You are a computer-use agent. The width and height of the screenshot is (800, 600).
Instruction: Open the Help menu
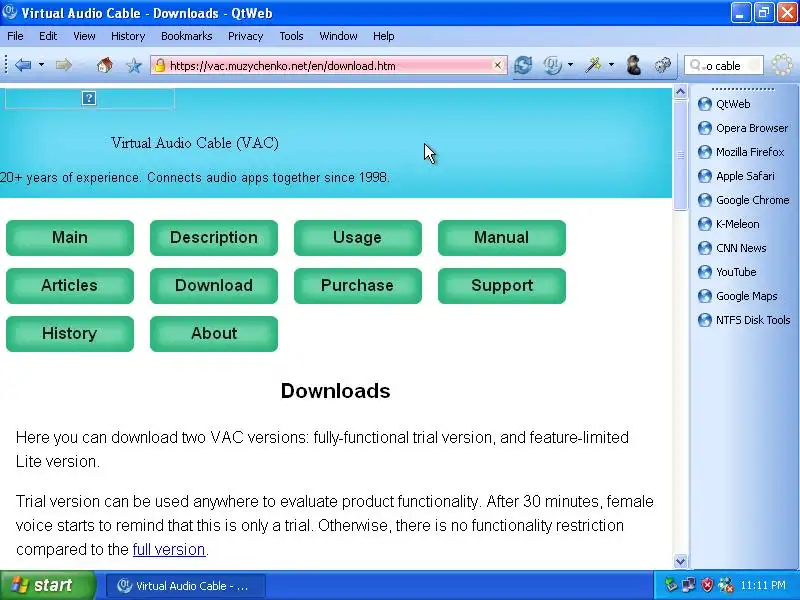(384, 36)
